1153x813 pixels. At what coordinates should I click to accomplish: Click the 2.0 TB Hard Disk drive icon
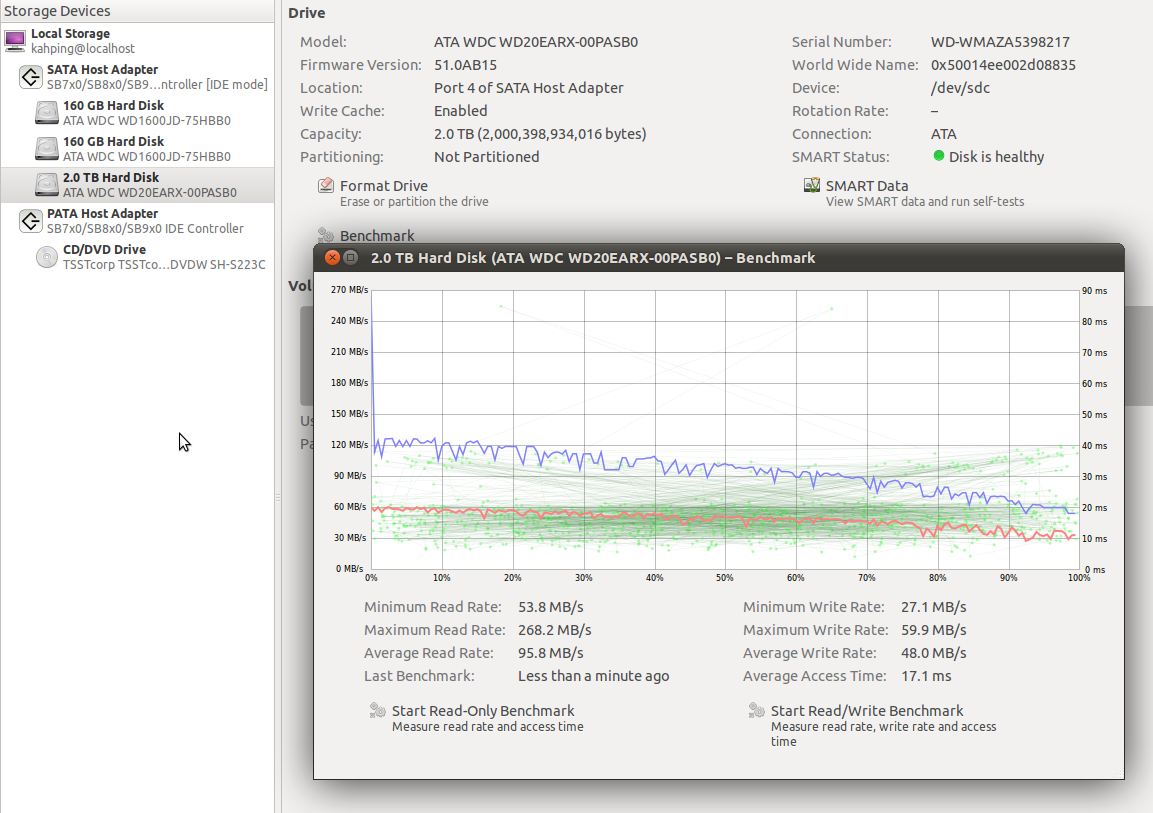point(47,185)
